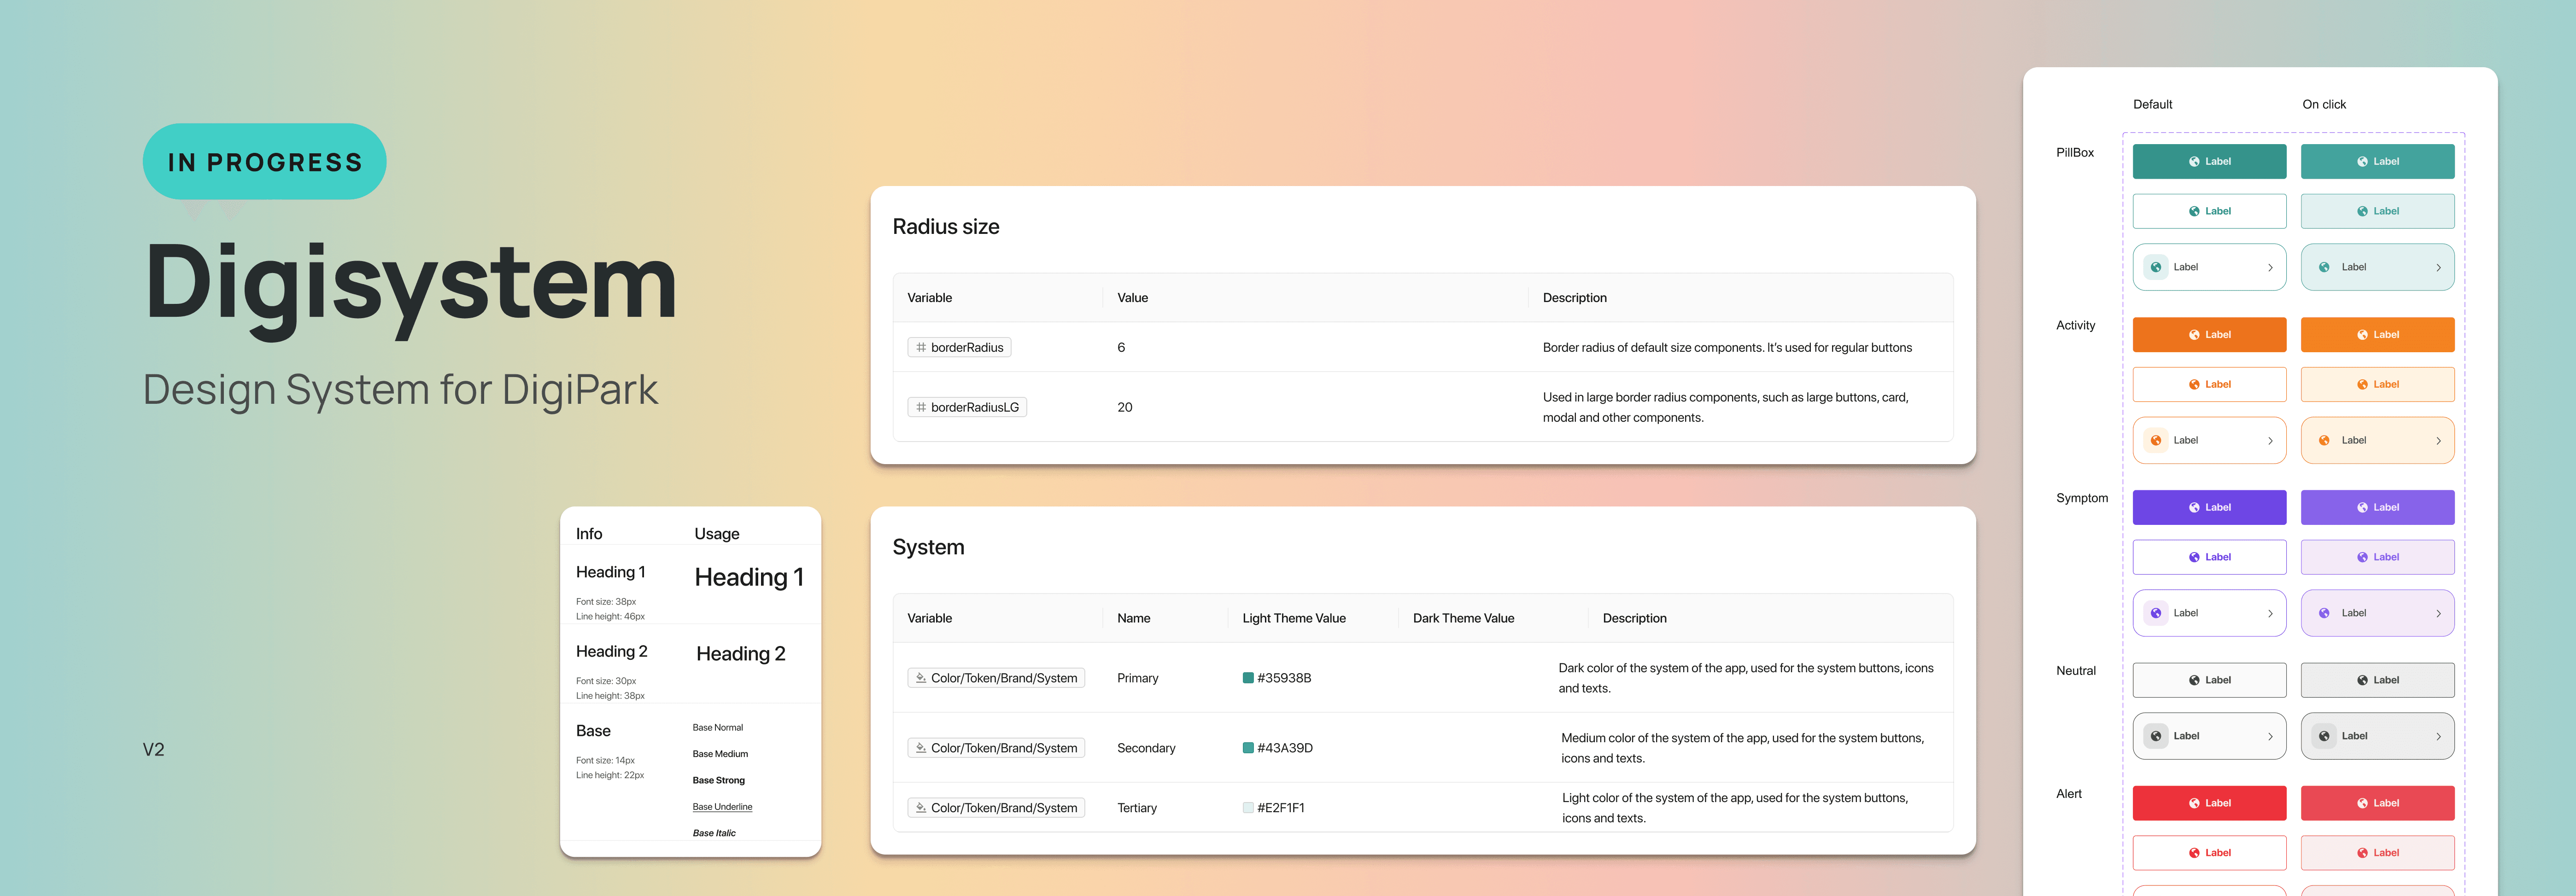Click the hash icon beside borderRadius
The width and height of the screenshot is (2576, 896).
point(921,347)
